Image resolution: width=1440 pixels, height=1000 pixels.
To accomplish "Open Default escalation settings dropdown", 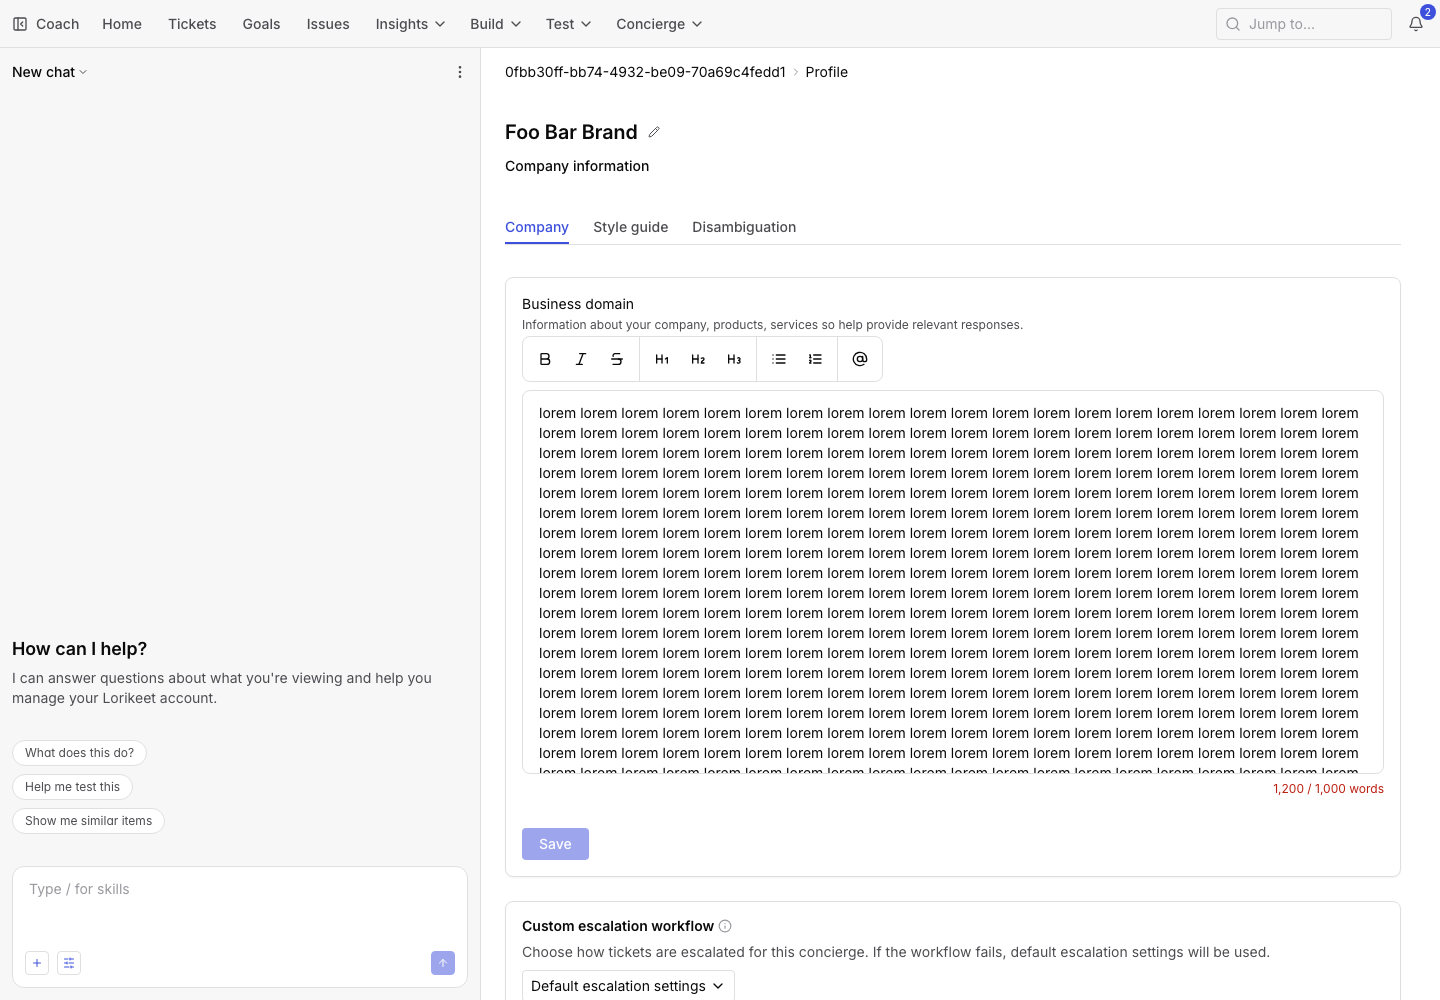I will coord(628,986).
